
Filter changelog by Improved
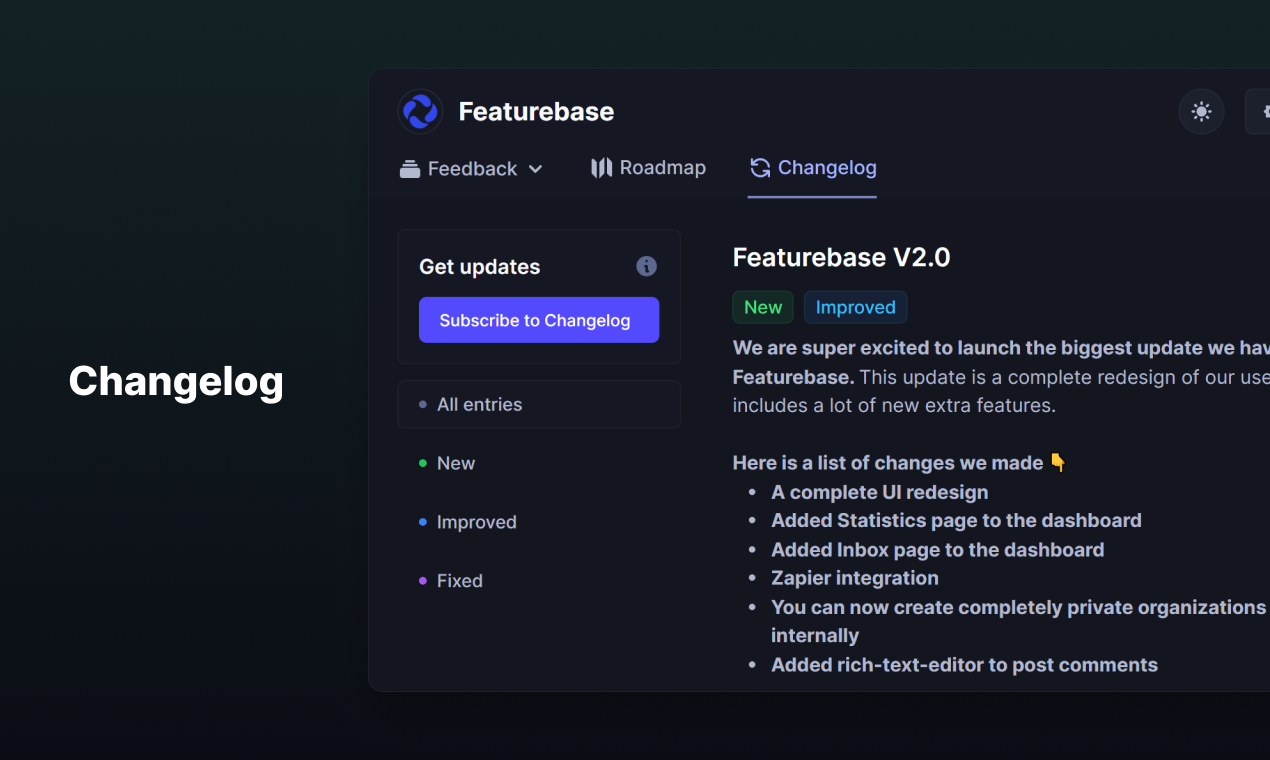[468, 522]
